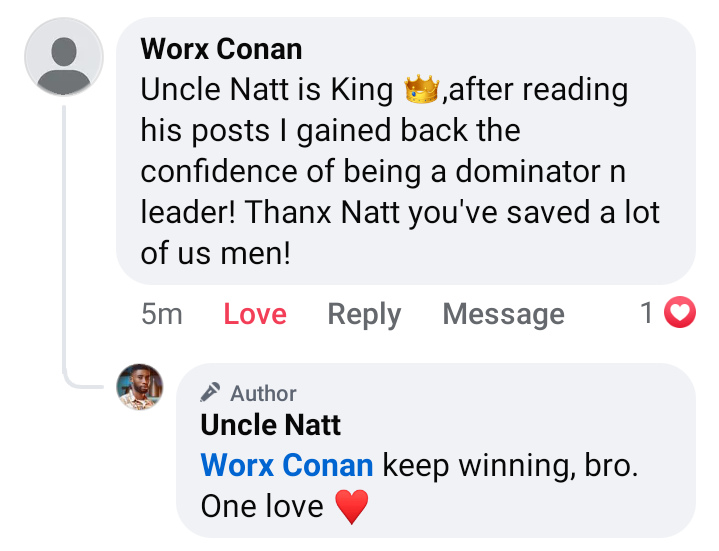The width and height of the screenshot is (719, 551).
Task: Click the 'Thanx Natt you've saved' comment line
Action: [x=400, y=213]
